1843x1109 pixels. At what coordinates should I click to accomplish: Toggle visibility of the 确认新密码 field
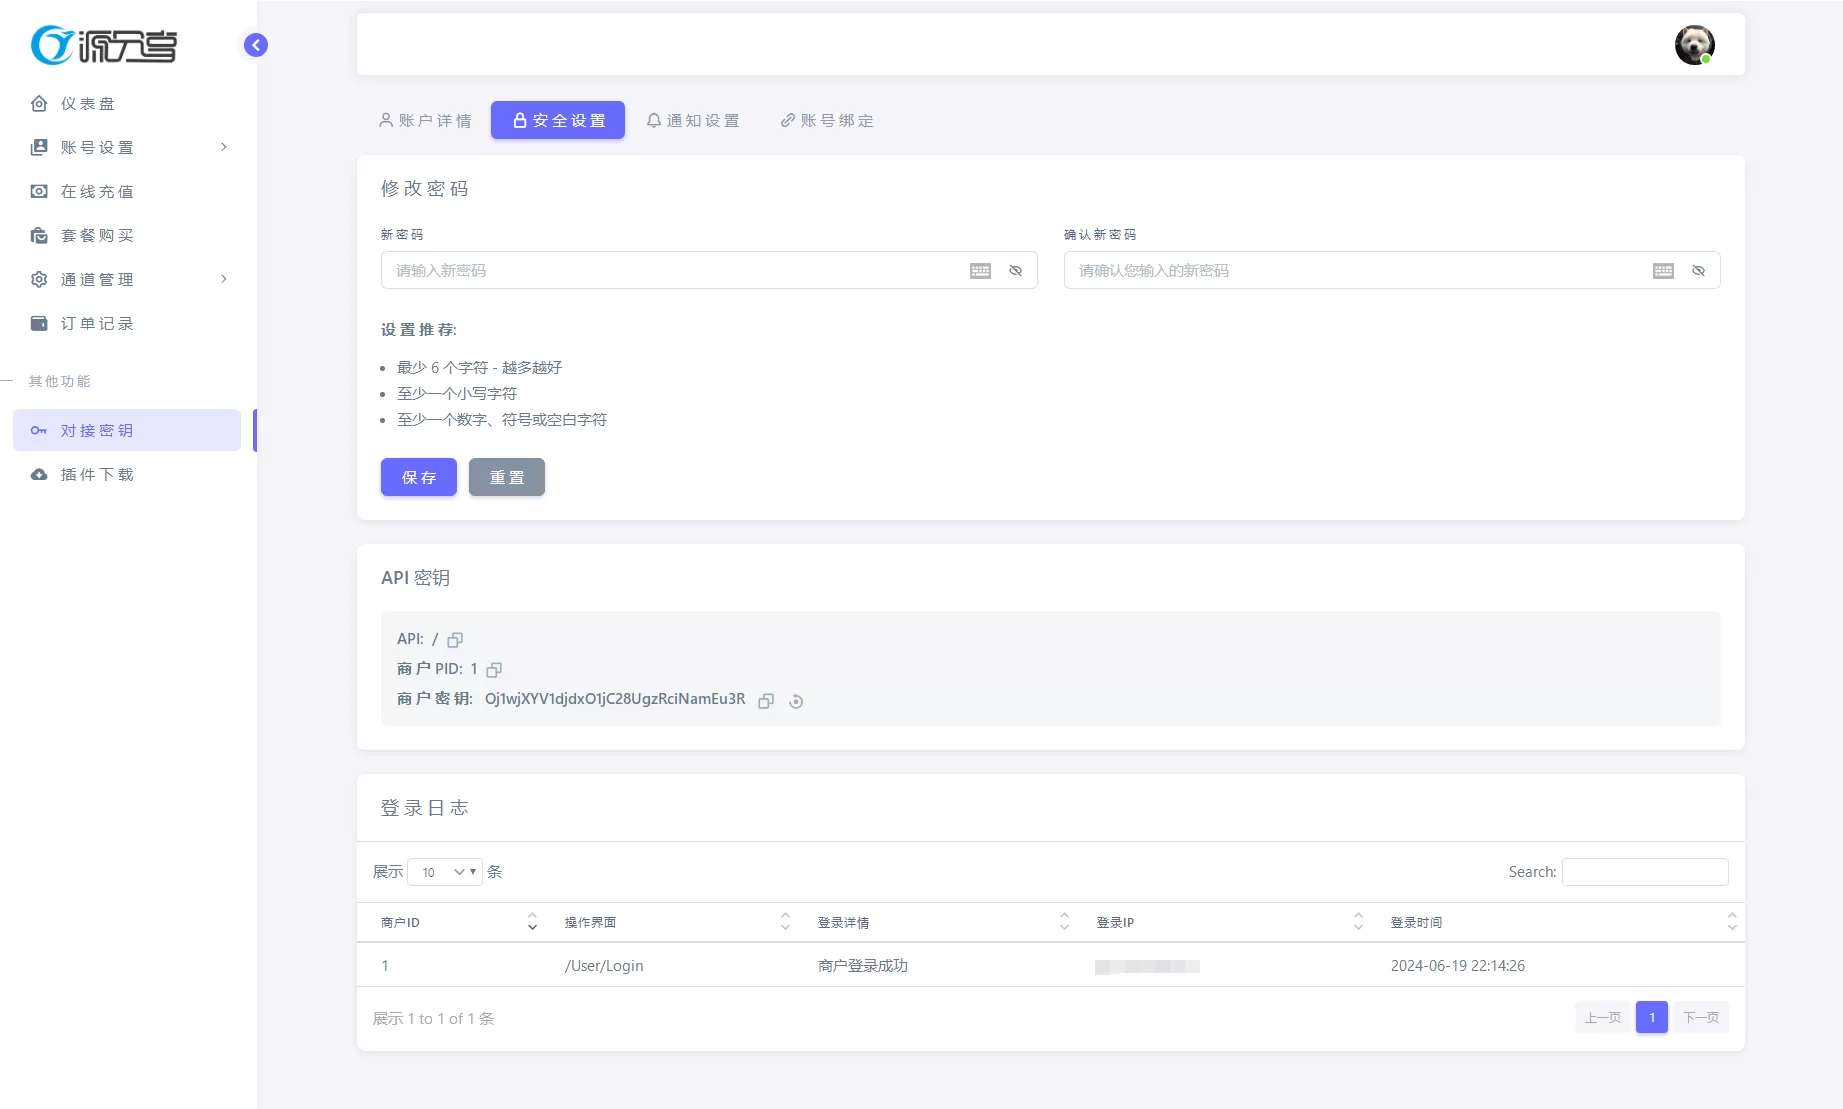tap(1698, 270)
